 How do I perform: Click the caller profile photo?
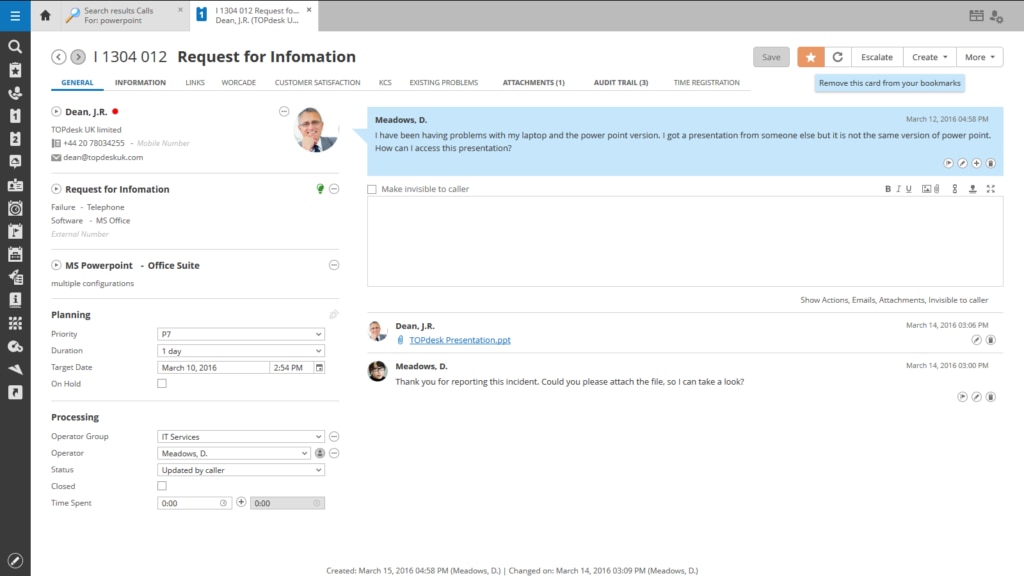tap(316, 129)
